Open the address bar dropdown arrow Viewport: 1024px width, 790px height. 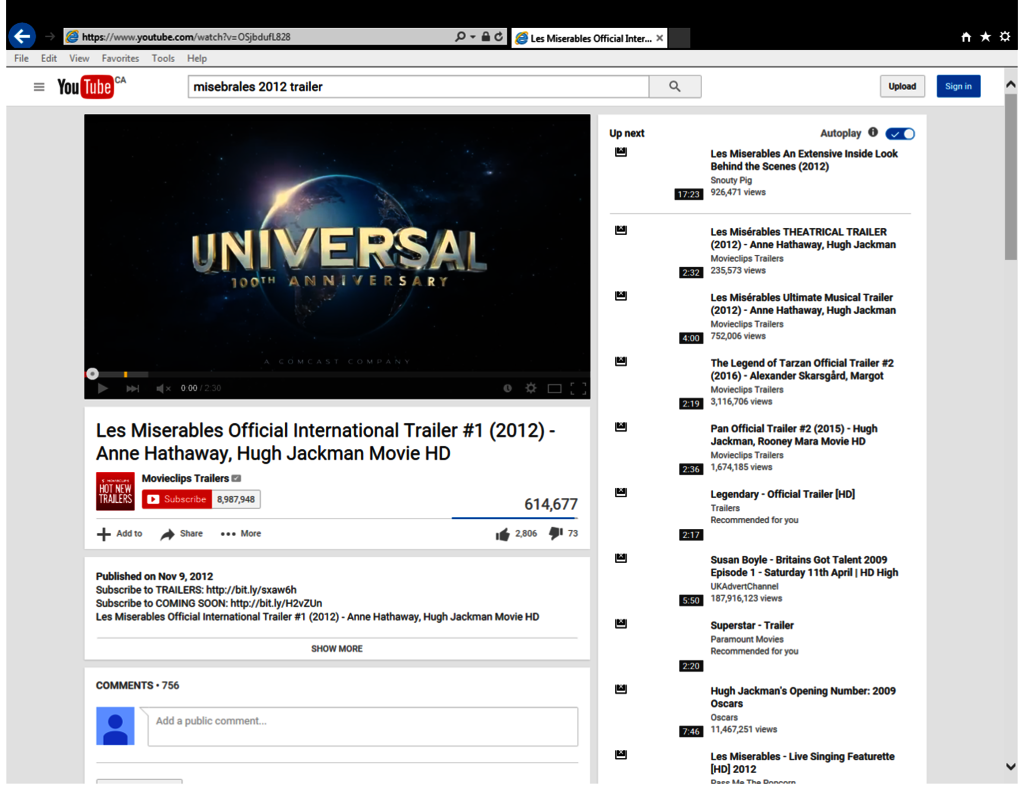pos(473,37)
